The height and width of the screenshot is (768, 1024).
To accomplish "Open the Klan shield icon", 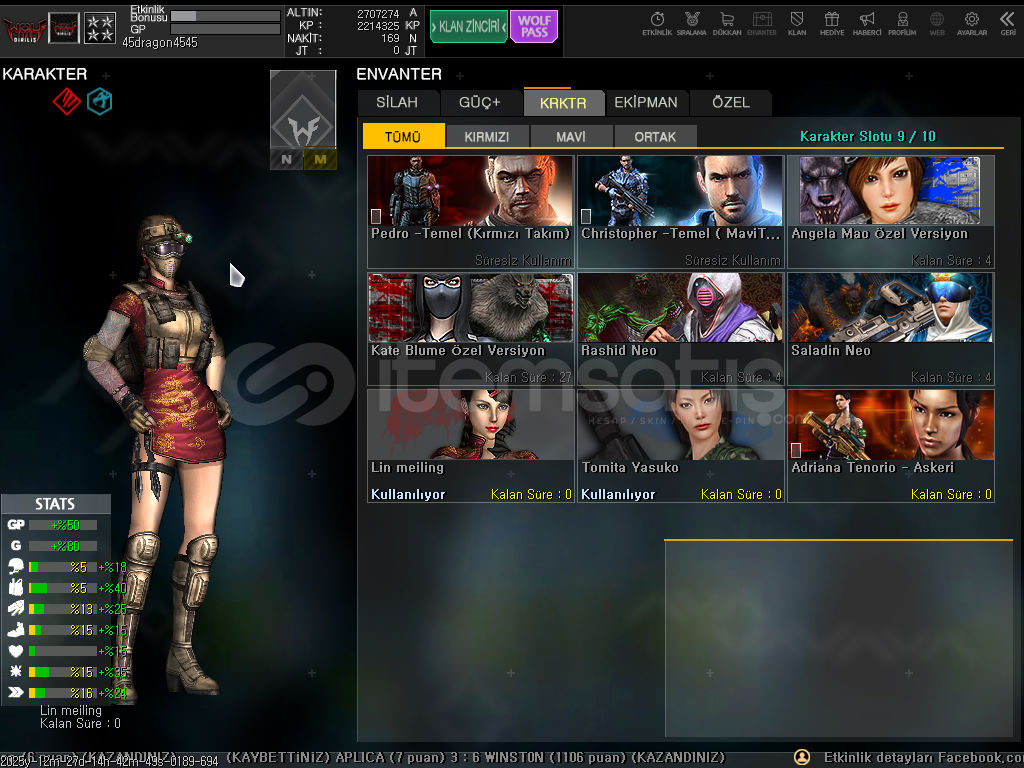I will tap(797, 24).
